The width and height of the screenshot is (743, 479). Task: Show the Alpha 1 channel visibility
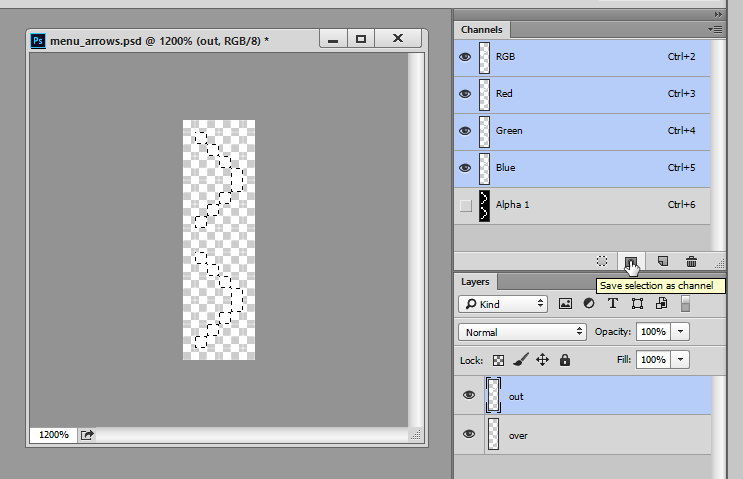click(x=466, y=206)
